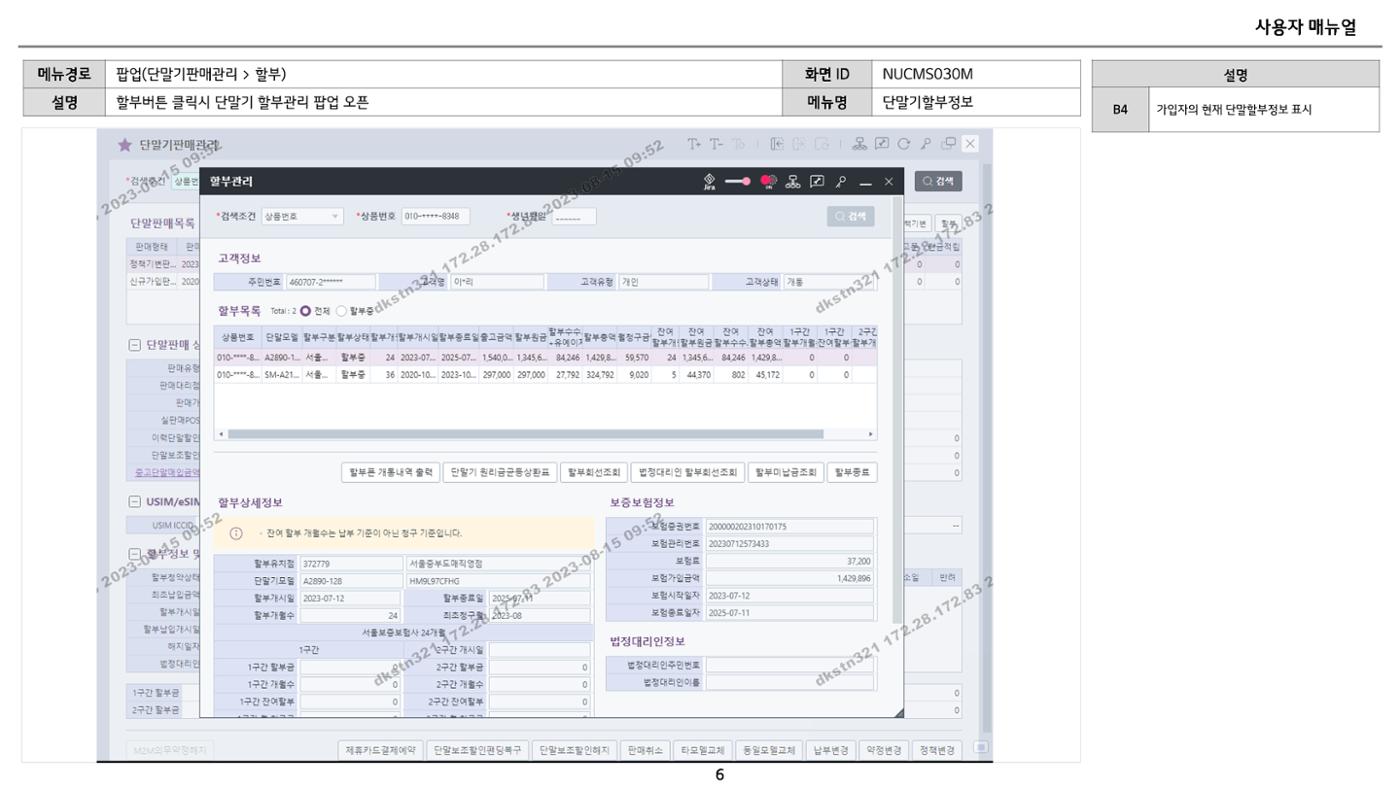Select the 할부목록 row with model A2890
This screenshot has width=1400, height=788.
[547, 358]
